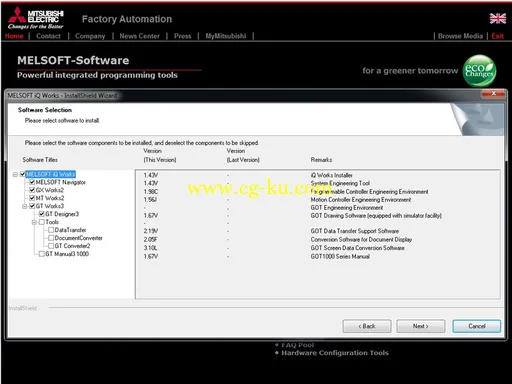Viewport: 512px width, 384px height.
Task: Select the GX Works2 tree label
Action: [x=50, y=190]
